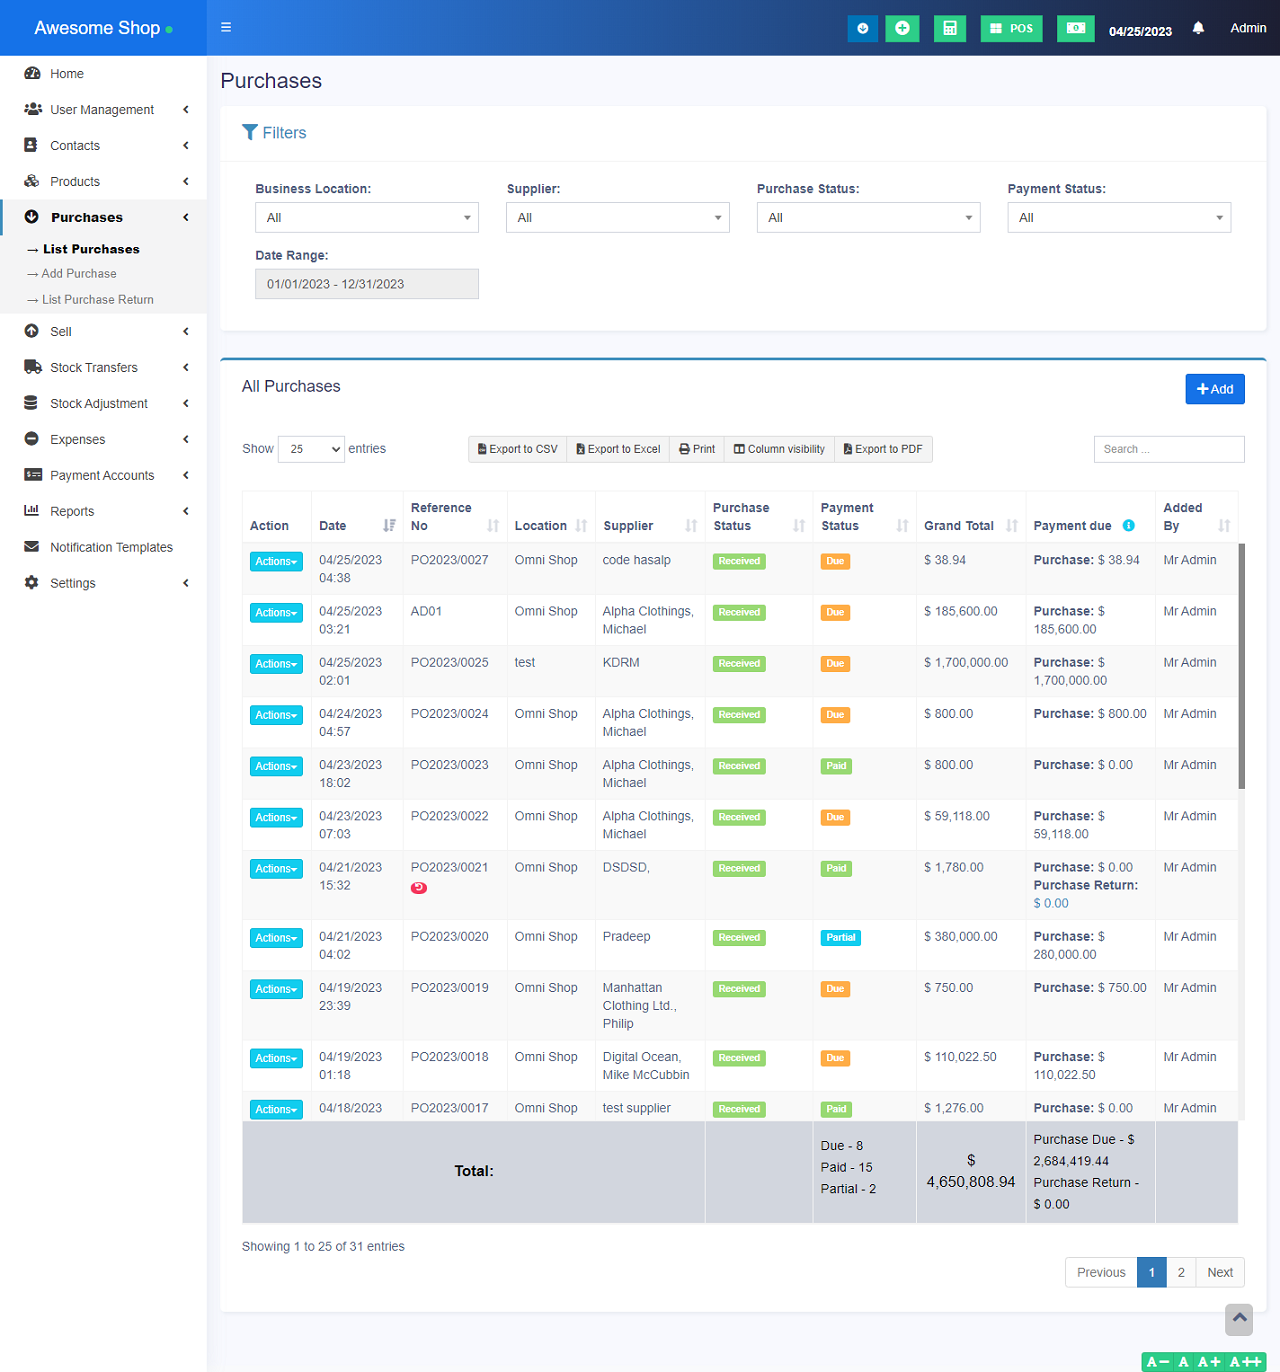Click the Payment due info icon
Image resolution: width=1280 pixels, height=1372 pixels.
[1128, 526]
